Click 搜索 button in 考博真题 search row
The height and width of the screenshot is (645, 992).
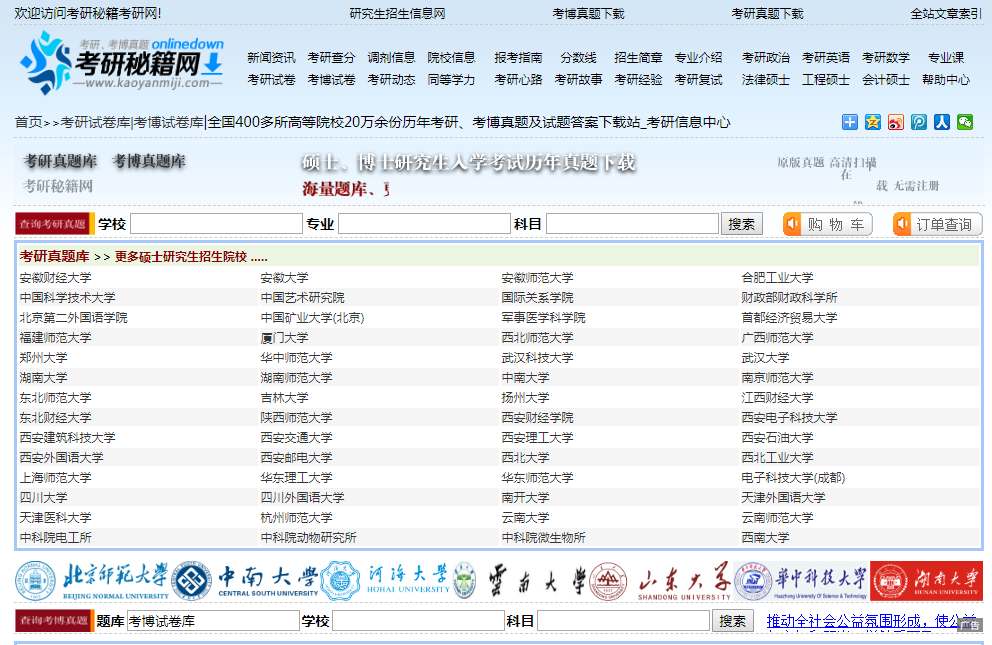pos(733,621)
